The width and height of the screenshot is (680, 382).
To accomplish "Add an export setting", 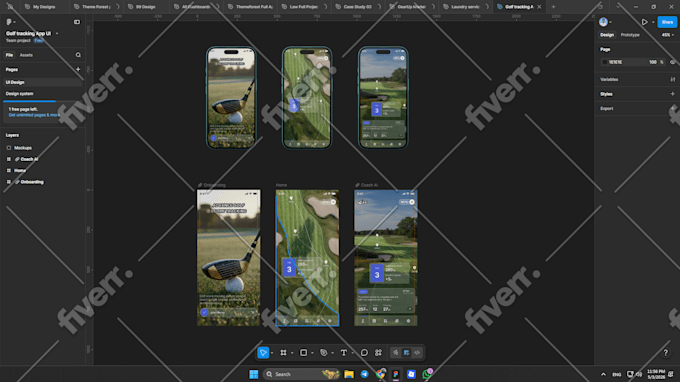I will [673, 108].
